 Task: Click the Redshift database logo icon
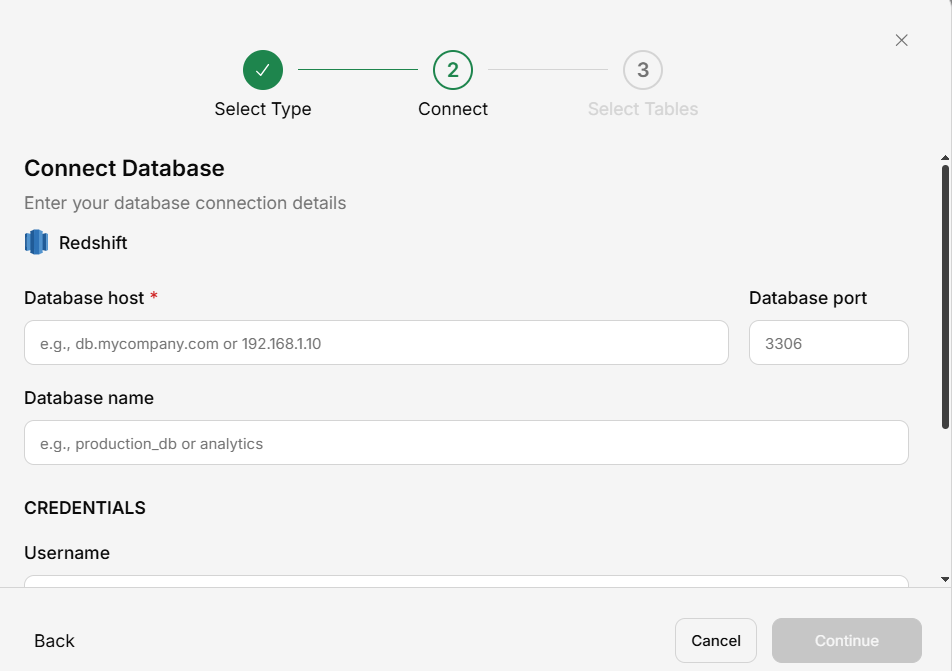point(37,242)
